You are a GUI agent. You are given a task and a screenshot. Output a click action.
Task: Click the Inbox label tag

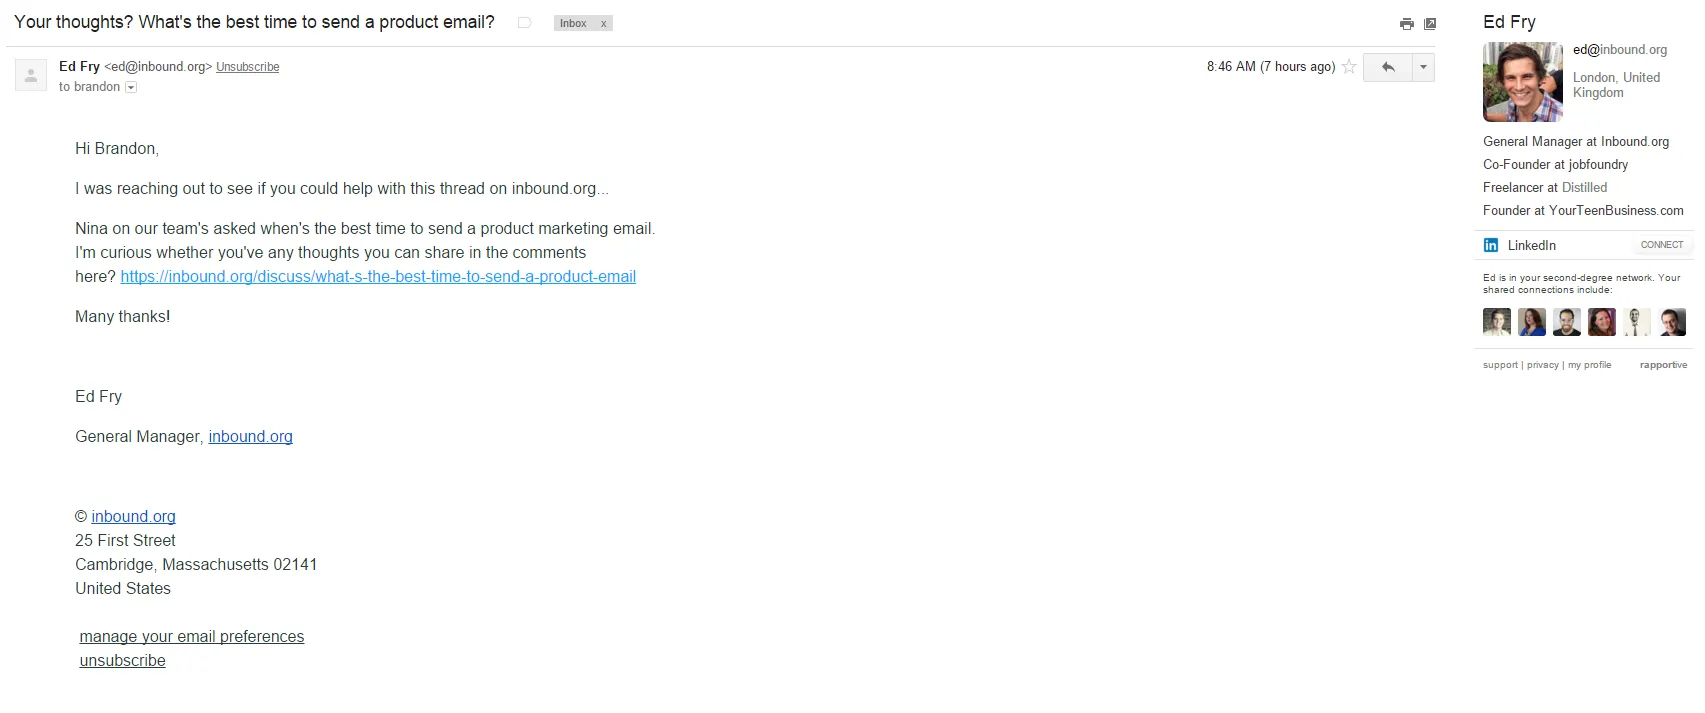coord(574,24)
